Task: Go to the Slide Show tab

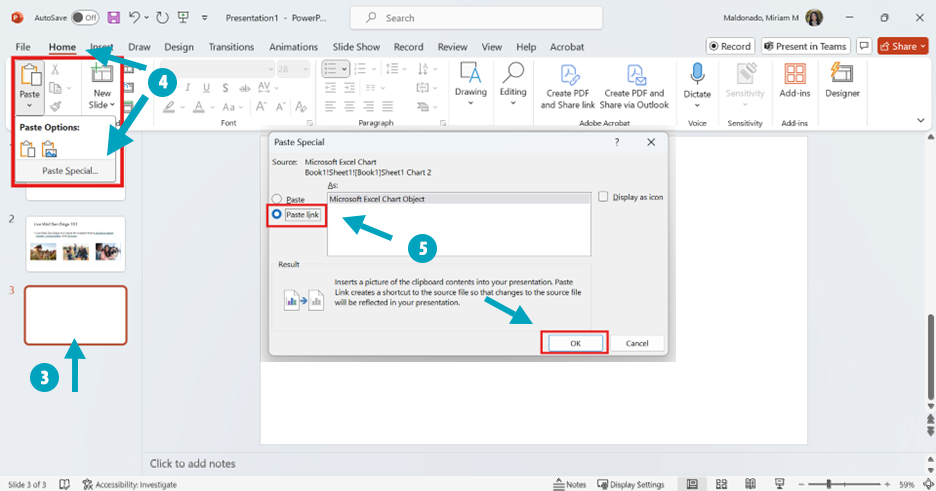Action: pyautogui.click(x=356, y=47)
